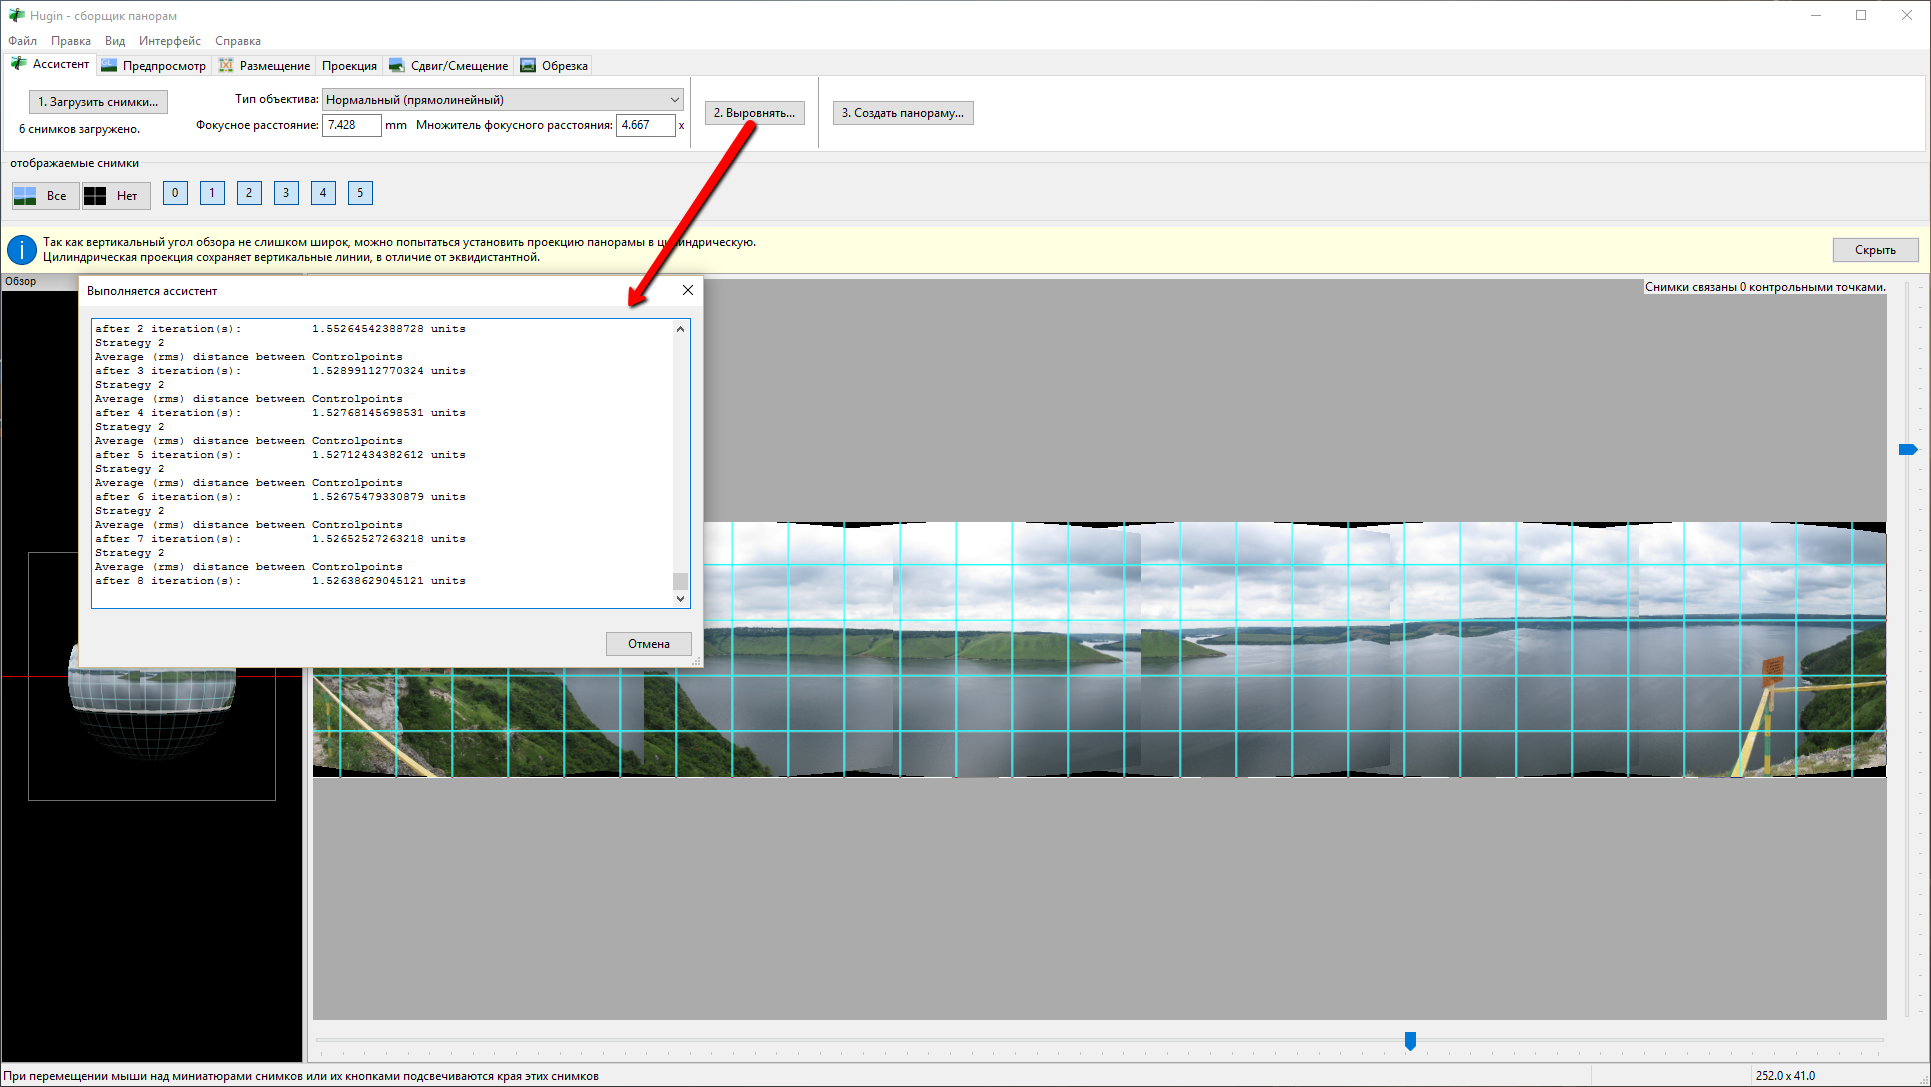Open the Обрезка crop tab

click(x=554, y=66)
